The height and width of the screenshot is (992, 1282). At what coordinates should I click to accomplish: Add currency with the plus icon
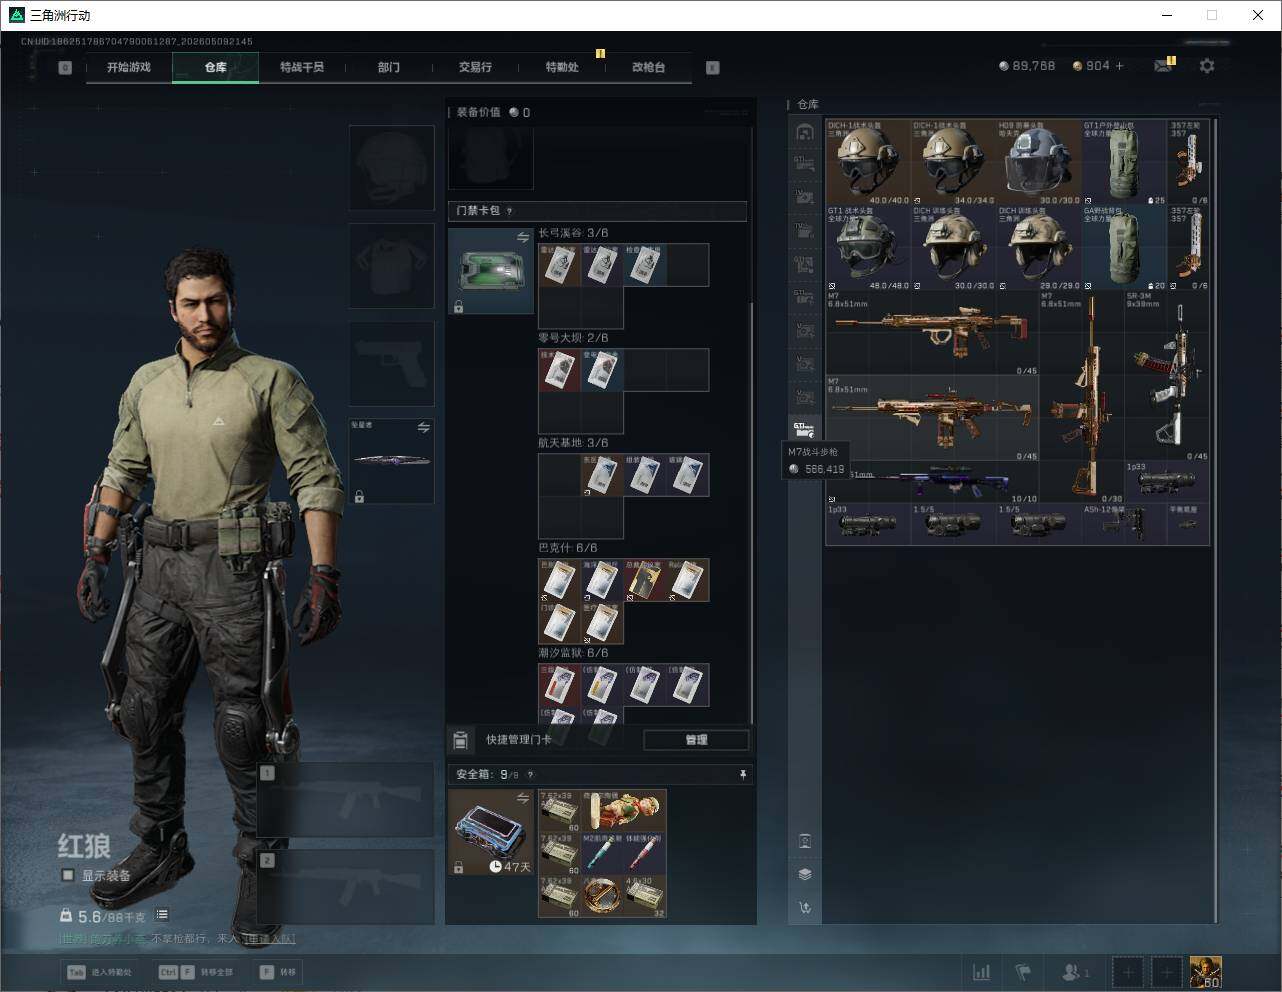pos(1119,66)
